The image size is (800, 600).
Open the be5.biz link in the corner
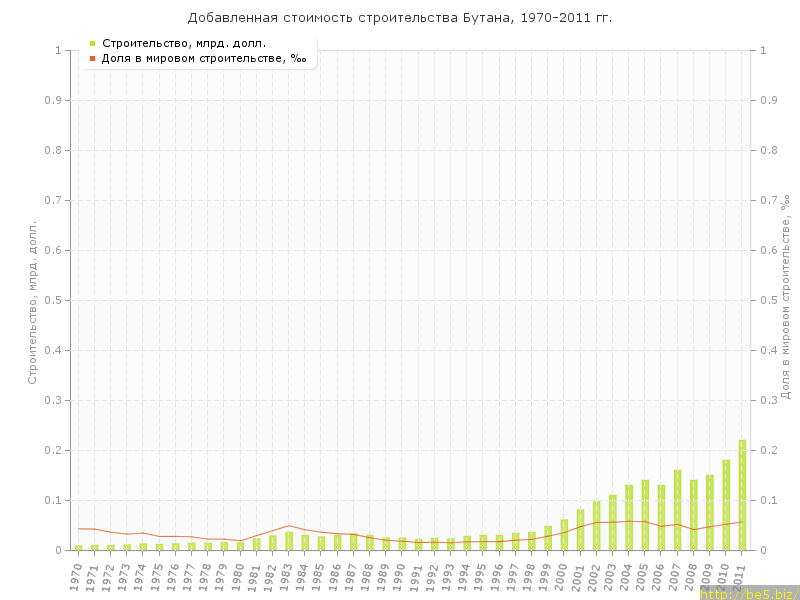(749, 593)
